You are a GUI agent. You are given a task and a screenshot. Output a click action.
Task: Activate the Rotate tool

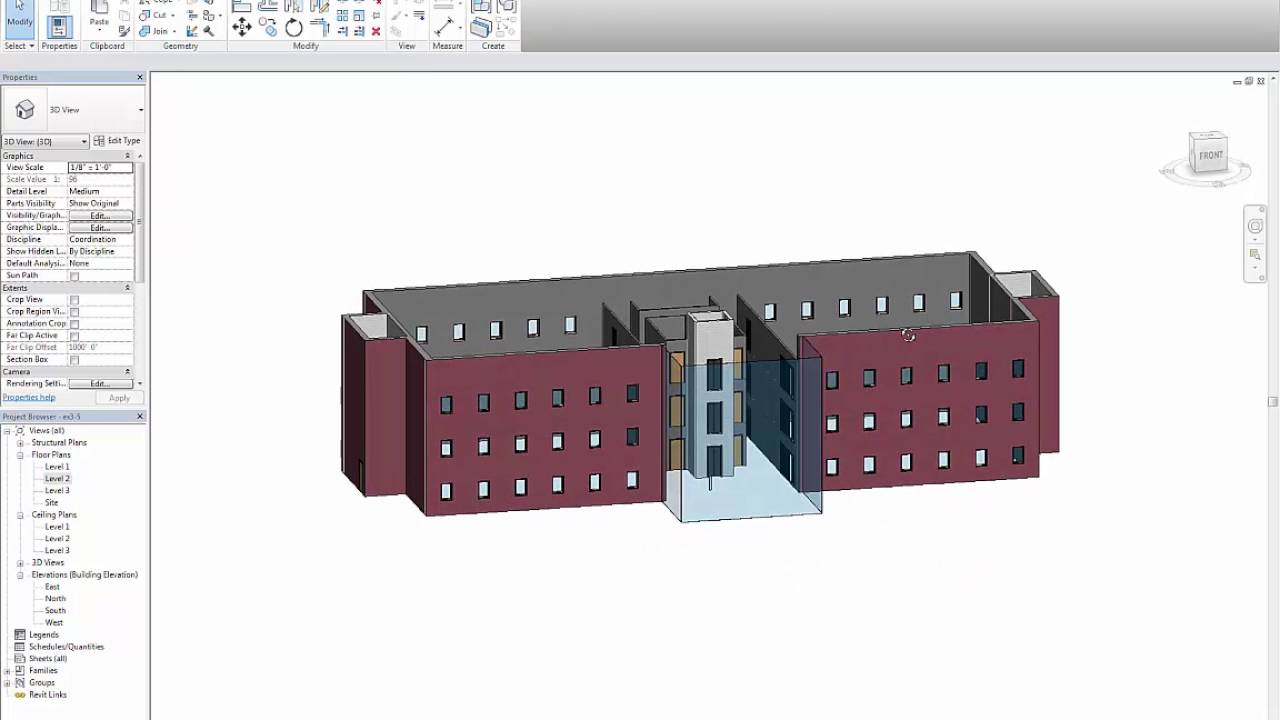click(x=294, y=28)
